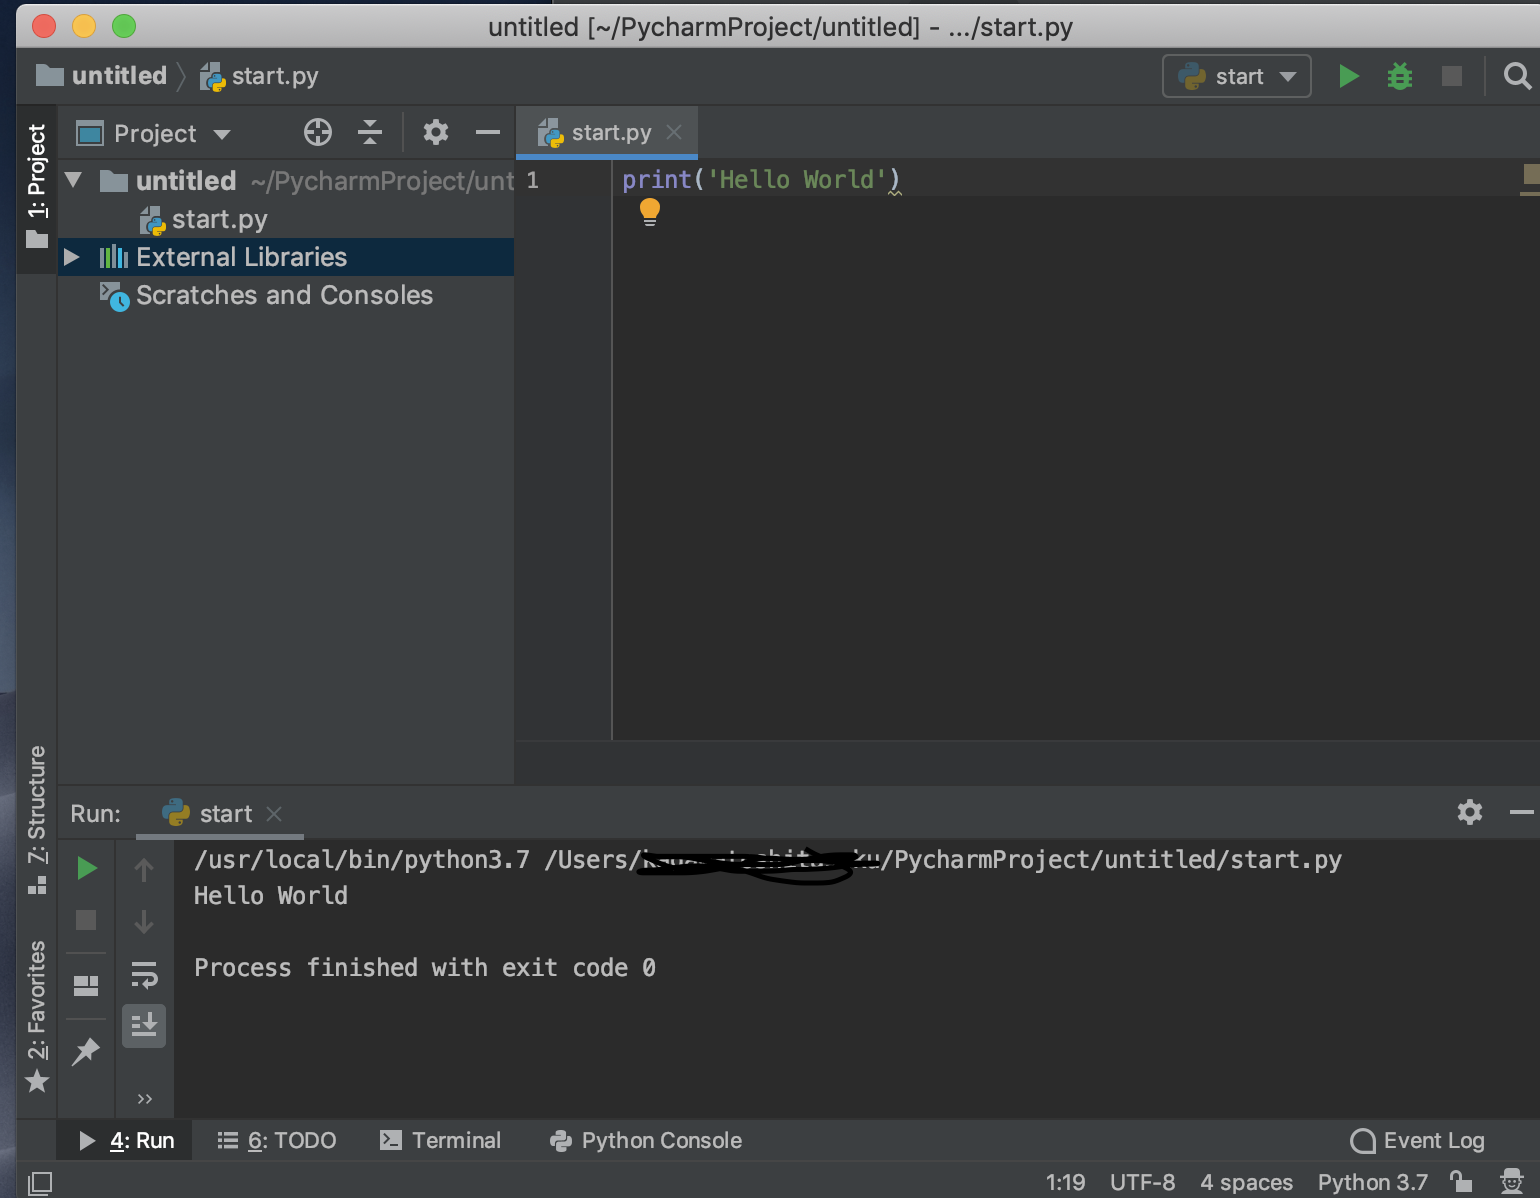The height and width of the screenshot is (1198, 1540).
Task: Click Down the stack trace arrow
Action: (x=144, y=921)
